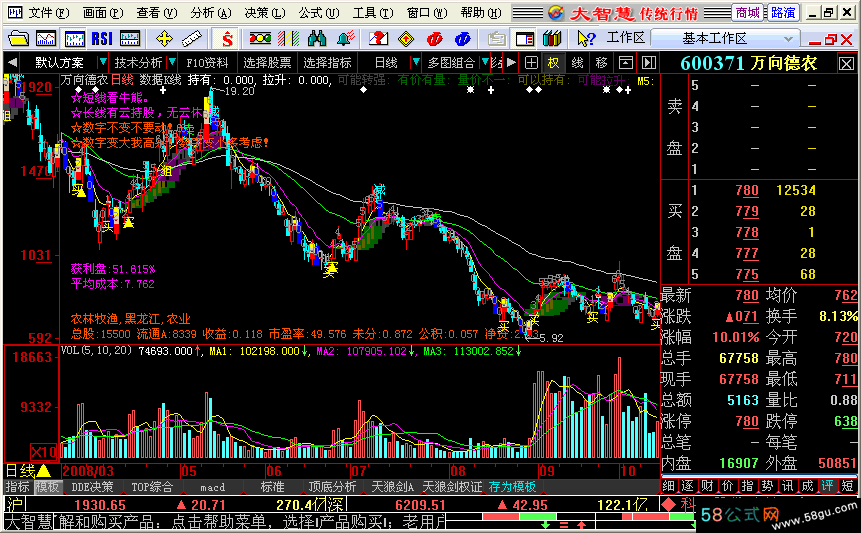Viewport: 861px width, 533px height.
Task: Click the red line chart toolbar icon
Action: point(46,38)
